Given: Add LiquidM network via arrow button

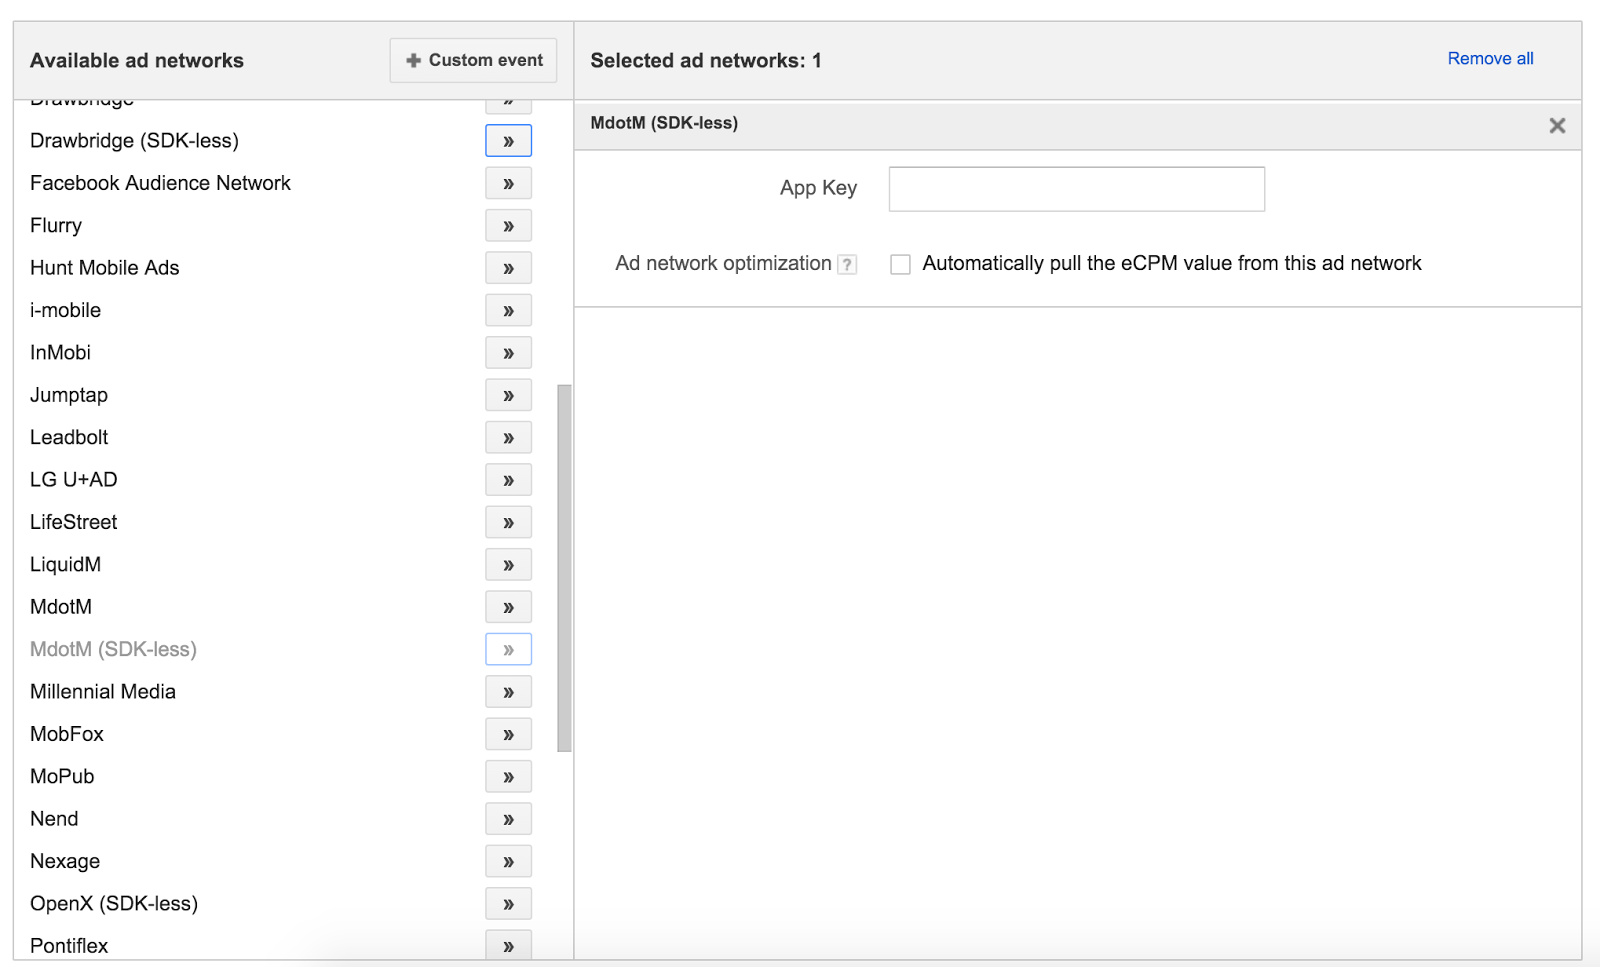Looking at the screenshot, I should pyautogui.click(x=508, y=565).
